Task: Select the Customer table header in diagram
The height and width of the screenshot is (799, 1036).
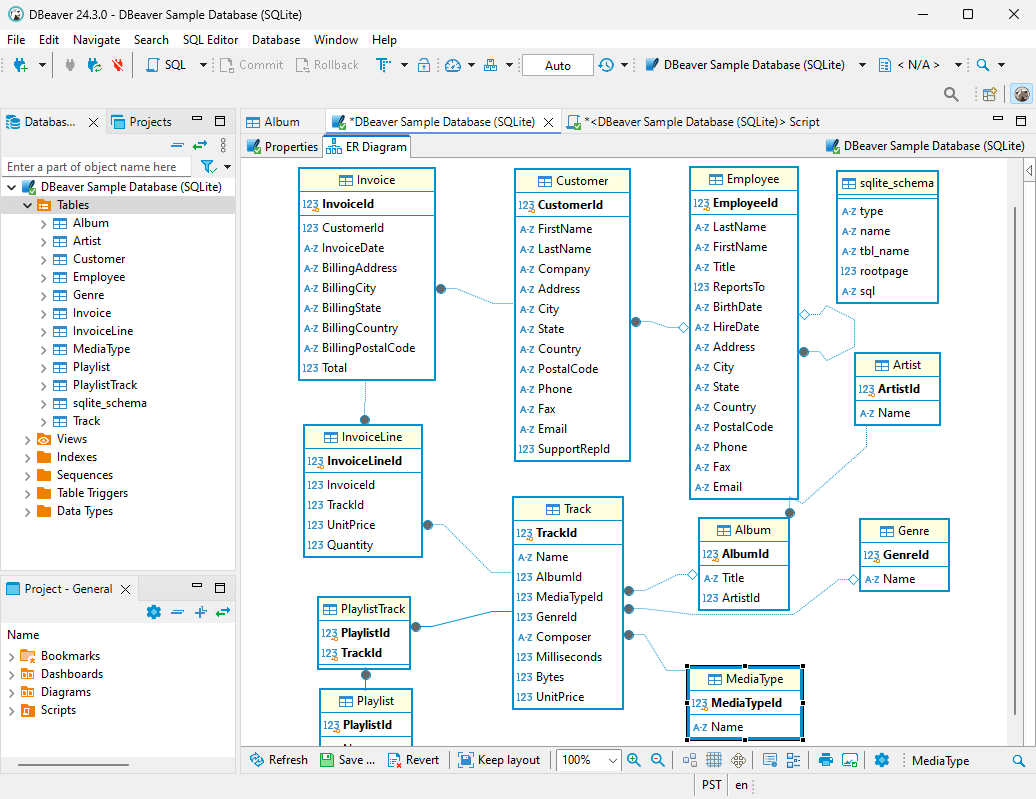Action: [x=572, y=181]
